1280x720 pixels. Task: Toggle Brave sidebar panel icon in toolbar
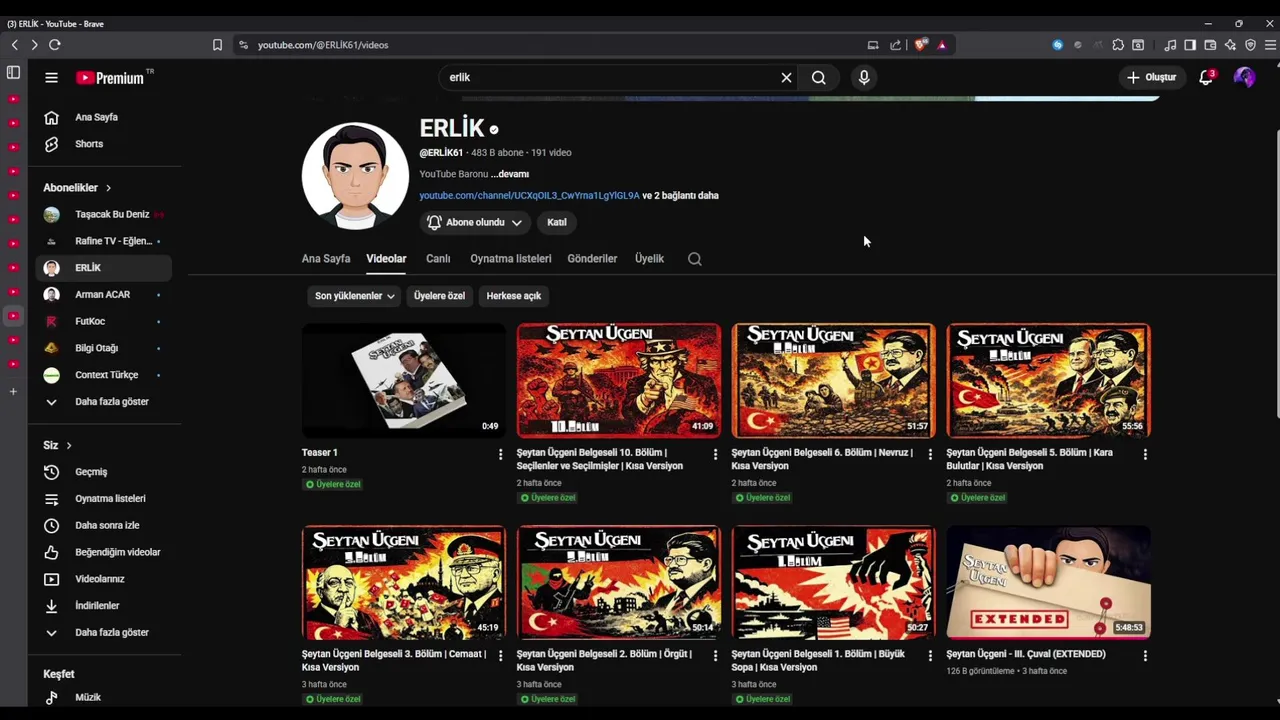(1190, 45)
